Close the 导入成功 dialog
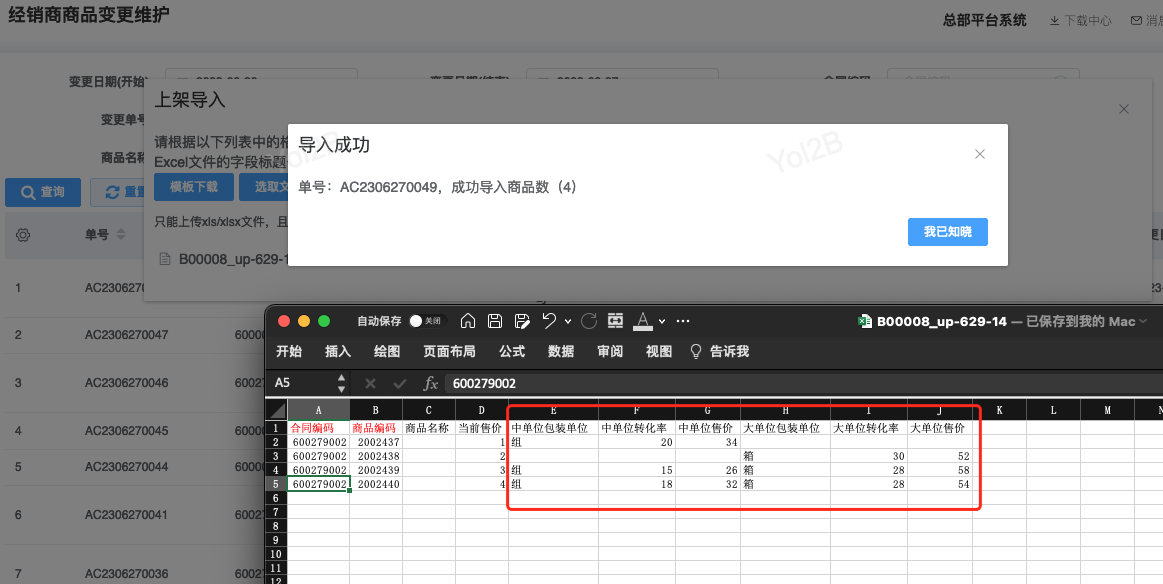Screen dimensions: 1163x584 (x=980, y=154)
